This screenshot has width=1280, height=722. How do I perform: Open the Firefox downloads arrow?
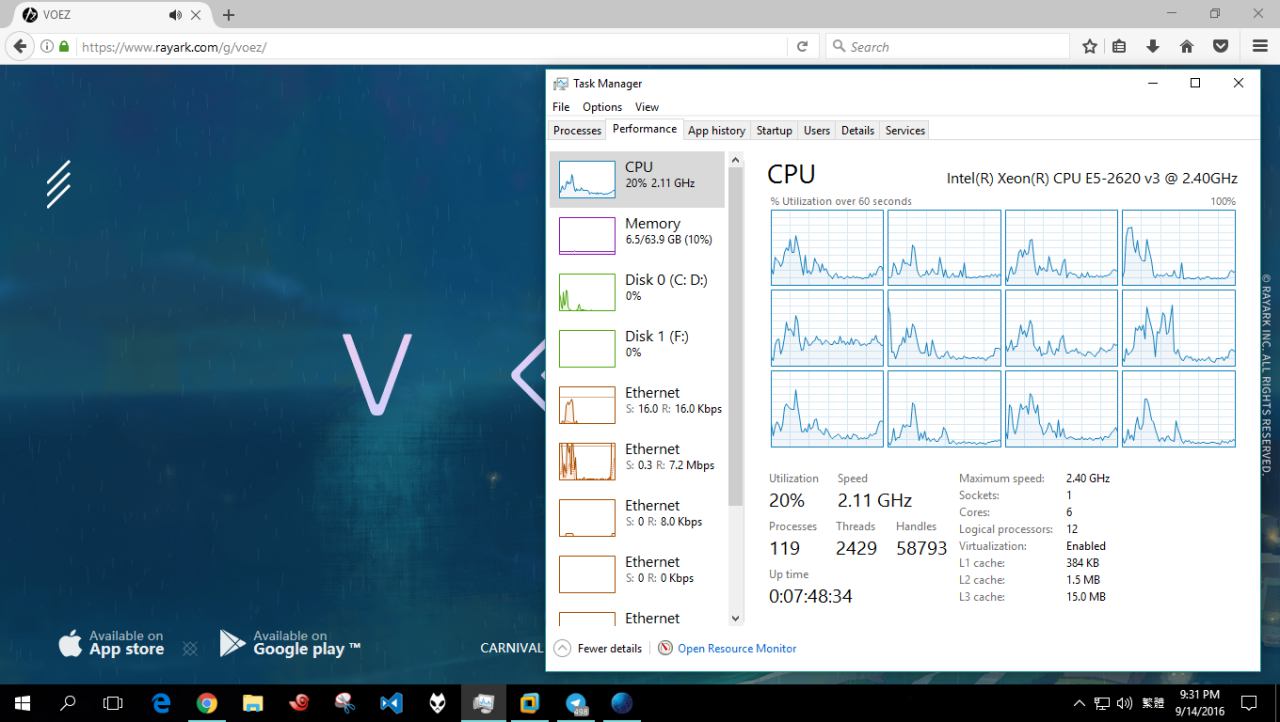coord(1153,46)
